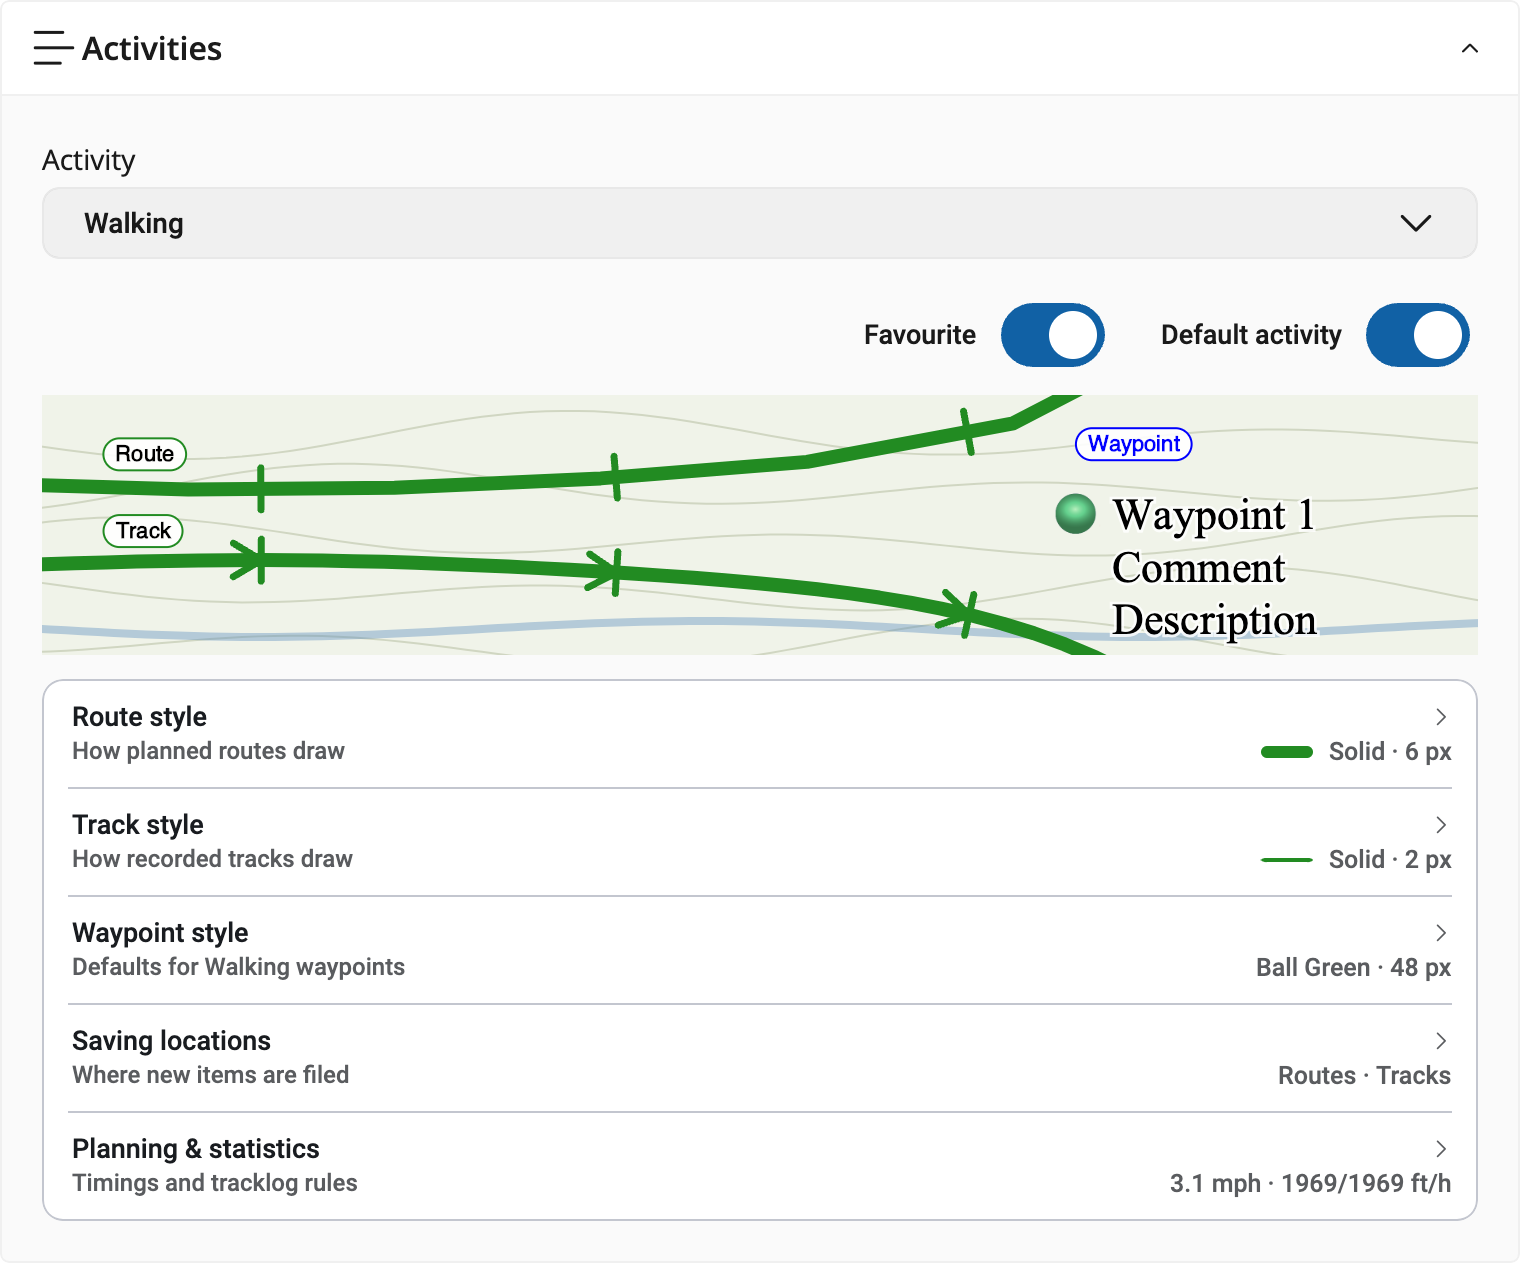
Task: Expand Track style using its chevron
Action: click(1441, 825)
